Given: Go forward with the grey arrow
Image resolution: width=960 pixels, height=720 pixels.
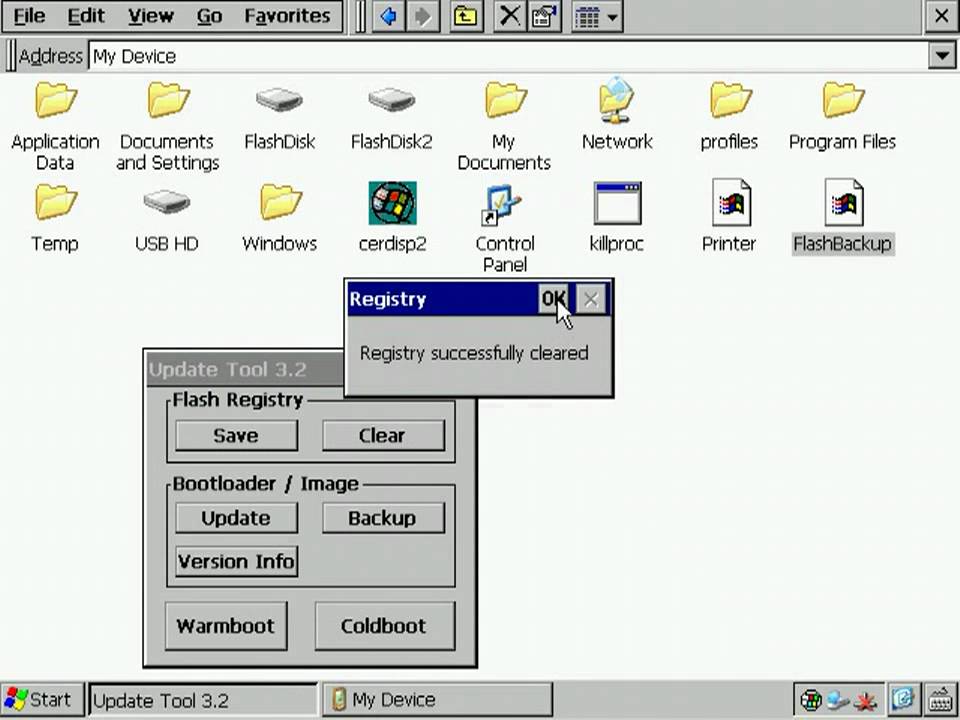Looking at the screenshot, I should (x=422, y=17).
